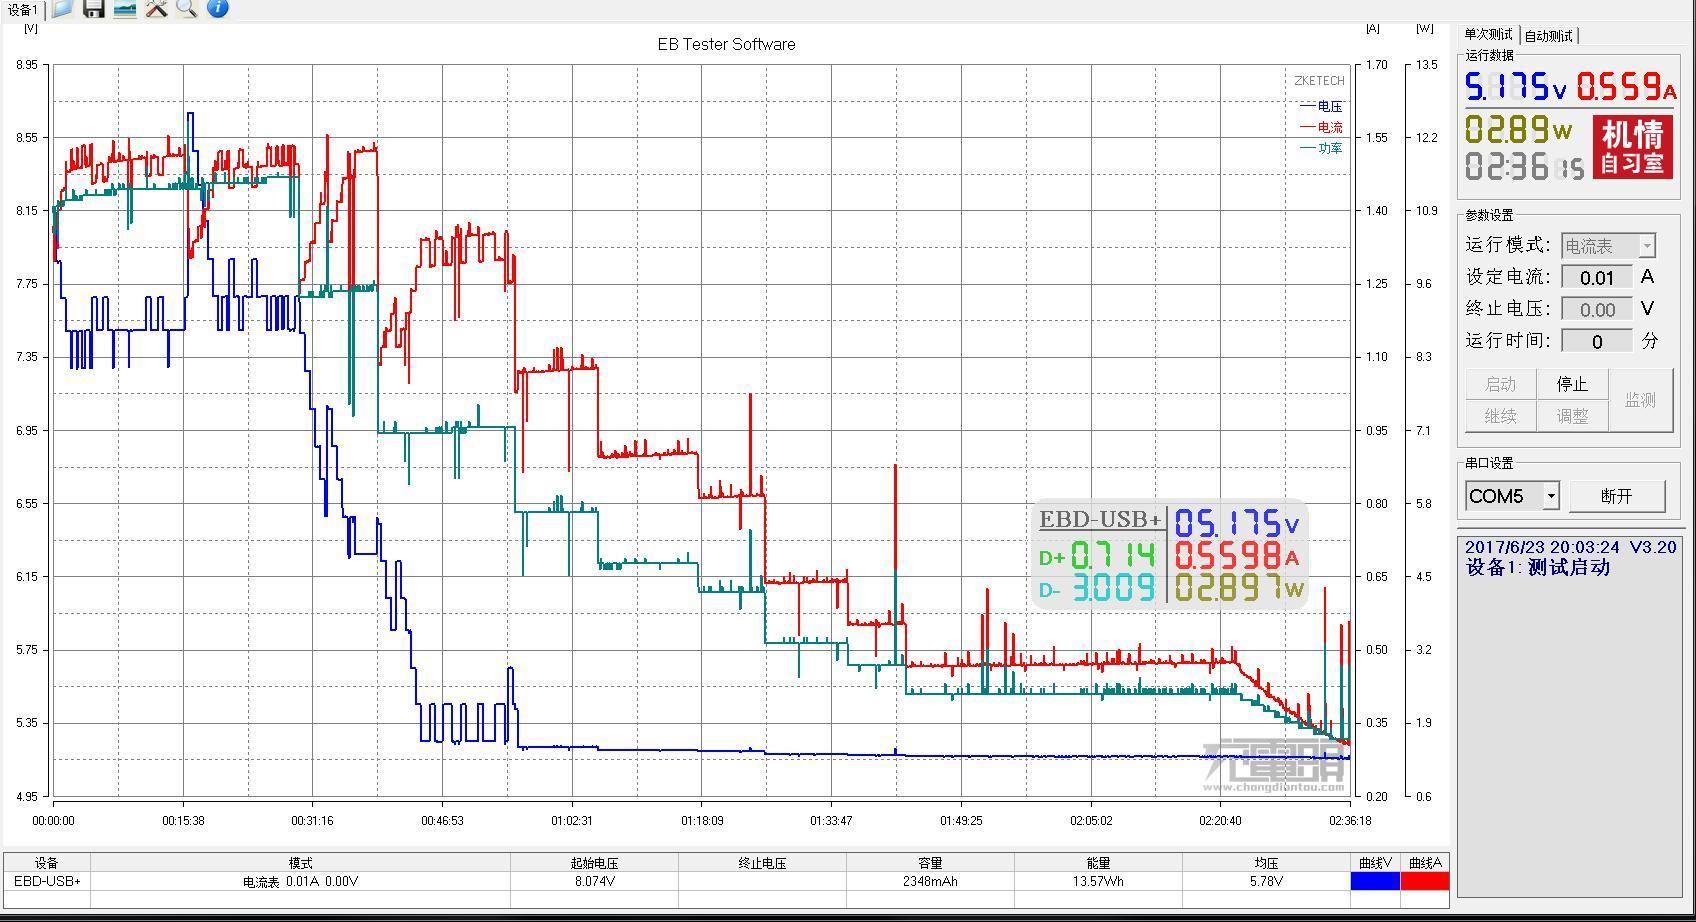Open the COM5 serial port dropdown
Viewport: 1696px width, 922px height.
[1551, 496]
